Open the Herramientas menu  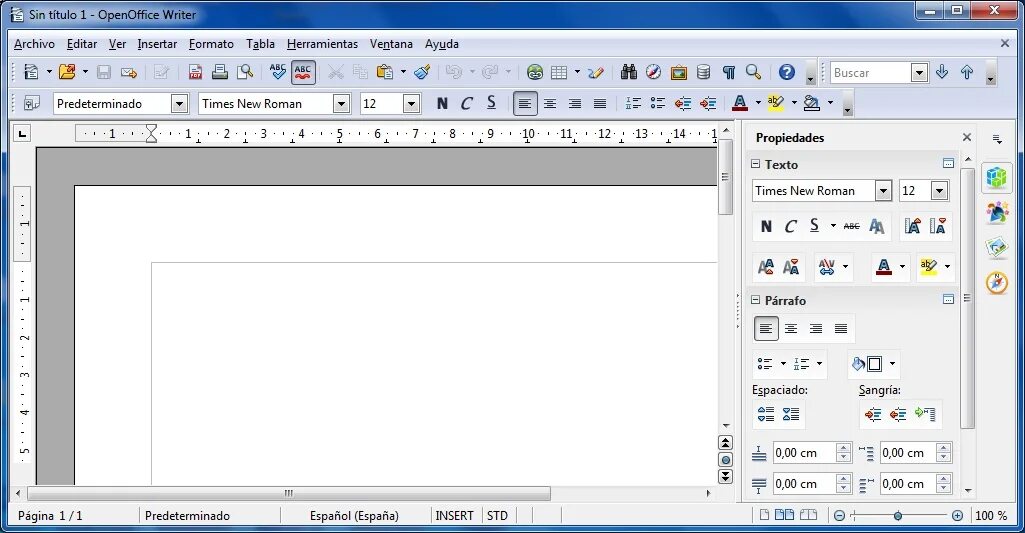322,44
